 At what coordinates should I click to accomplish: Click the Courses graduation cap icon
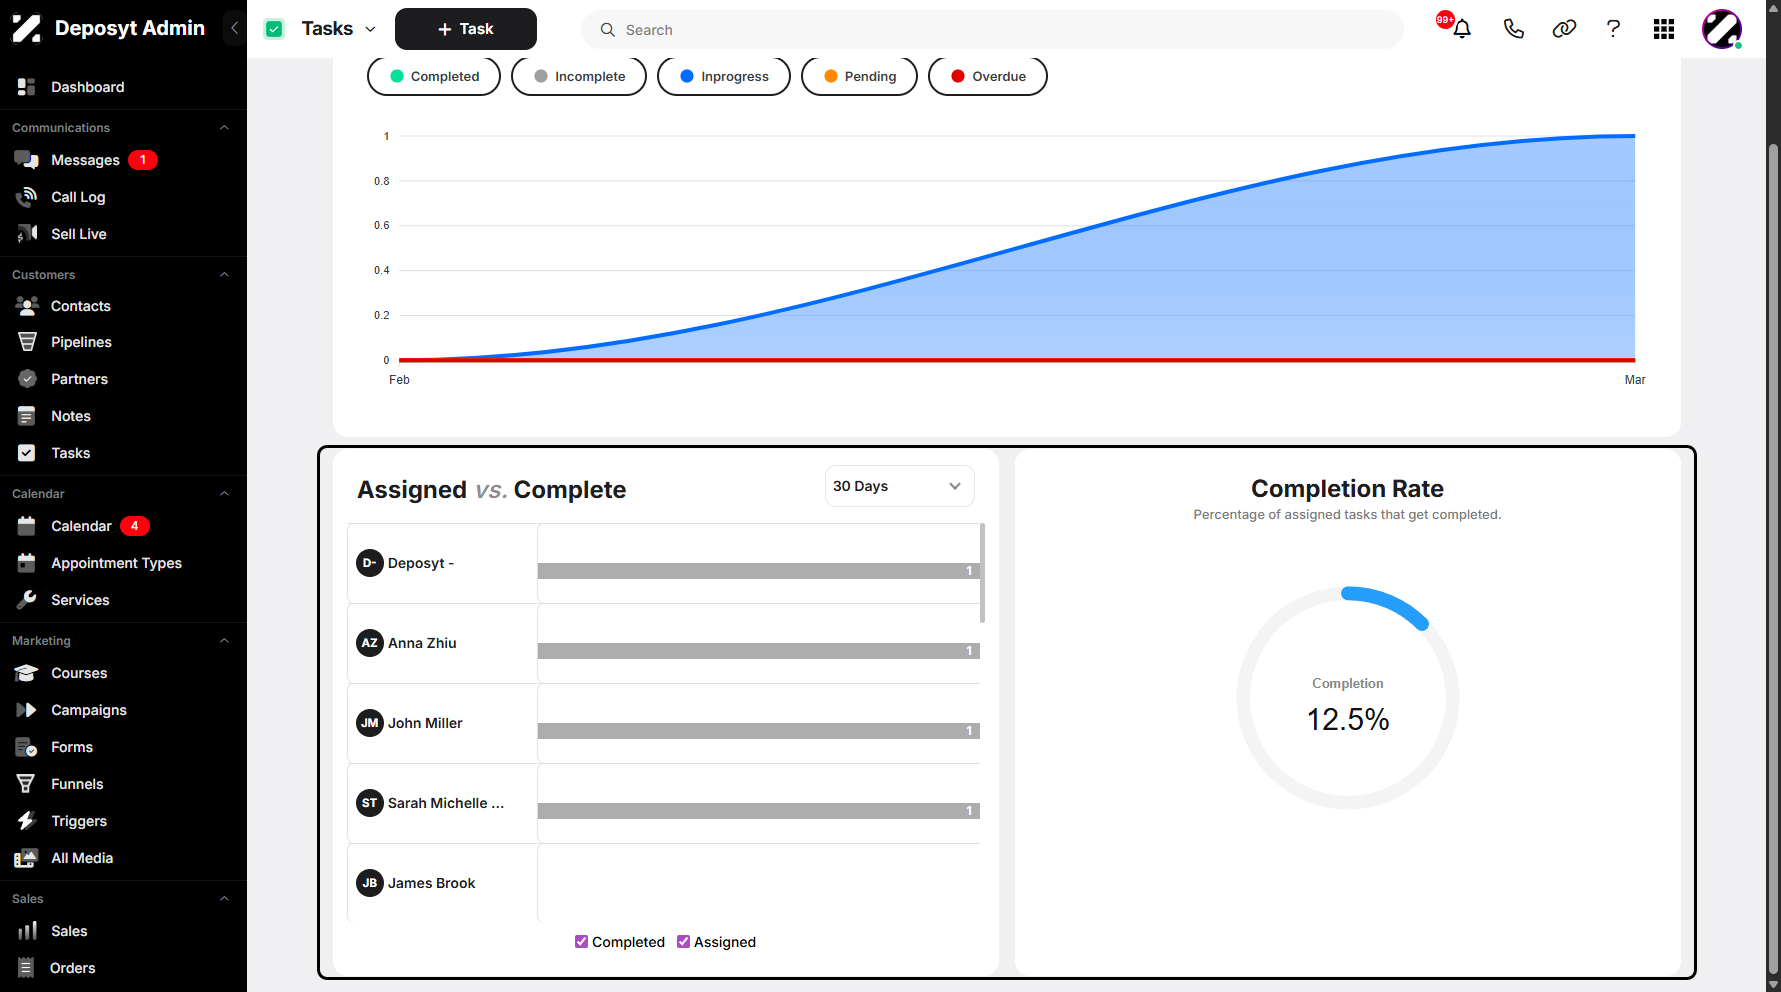[27, 673]
